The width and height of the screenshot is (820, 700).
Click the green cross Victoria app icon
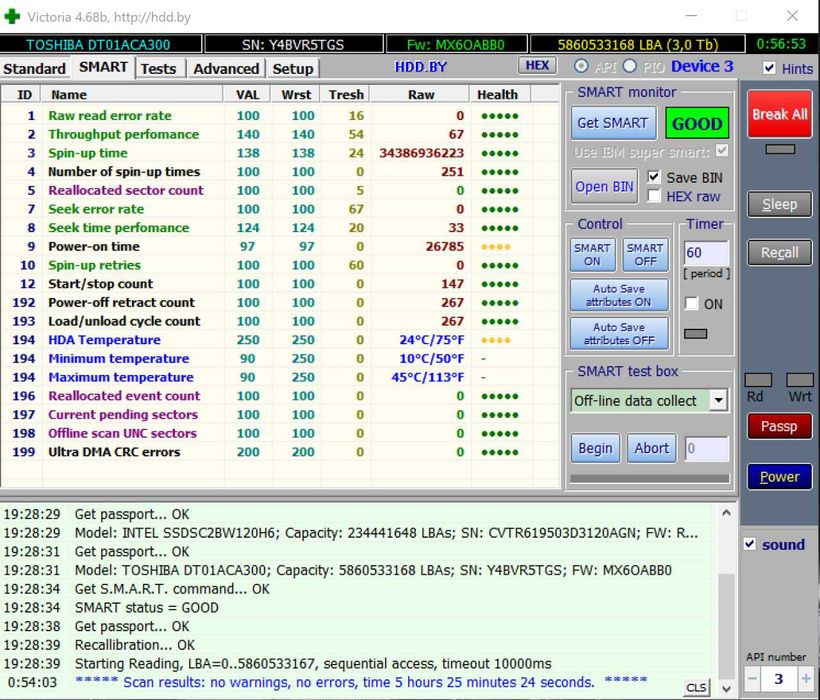click(12, 16)
